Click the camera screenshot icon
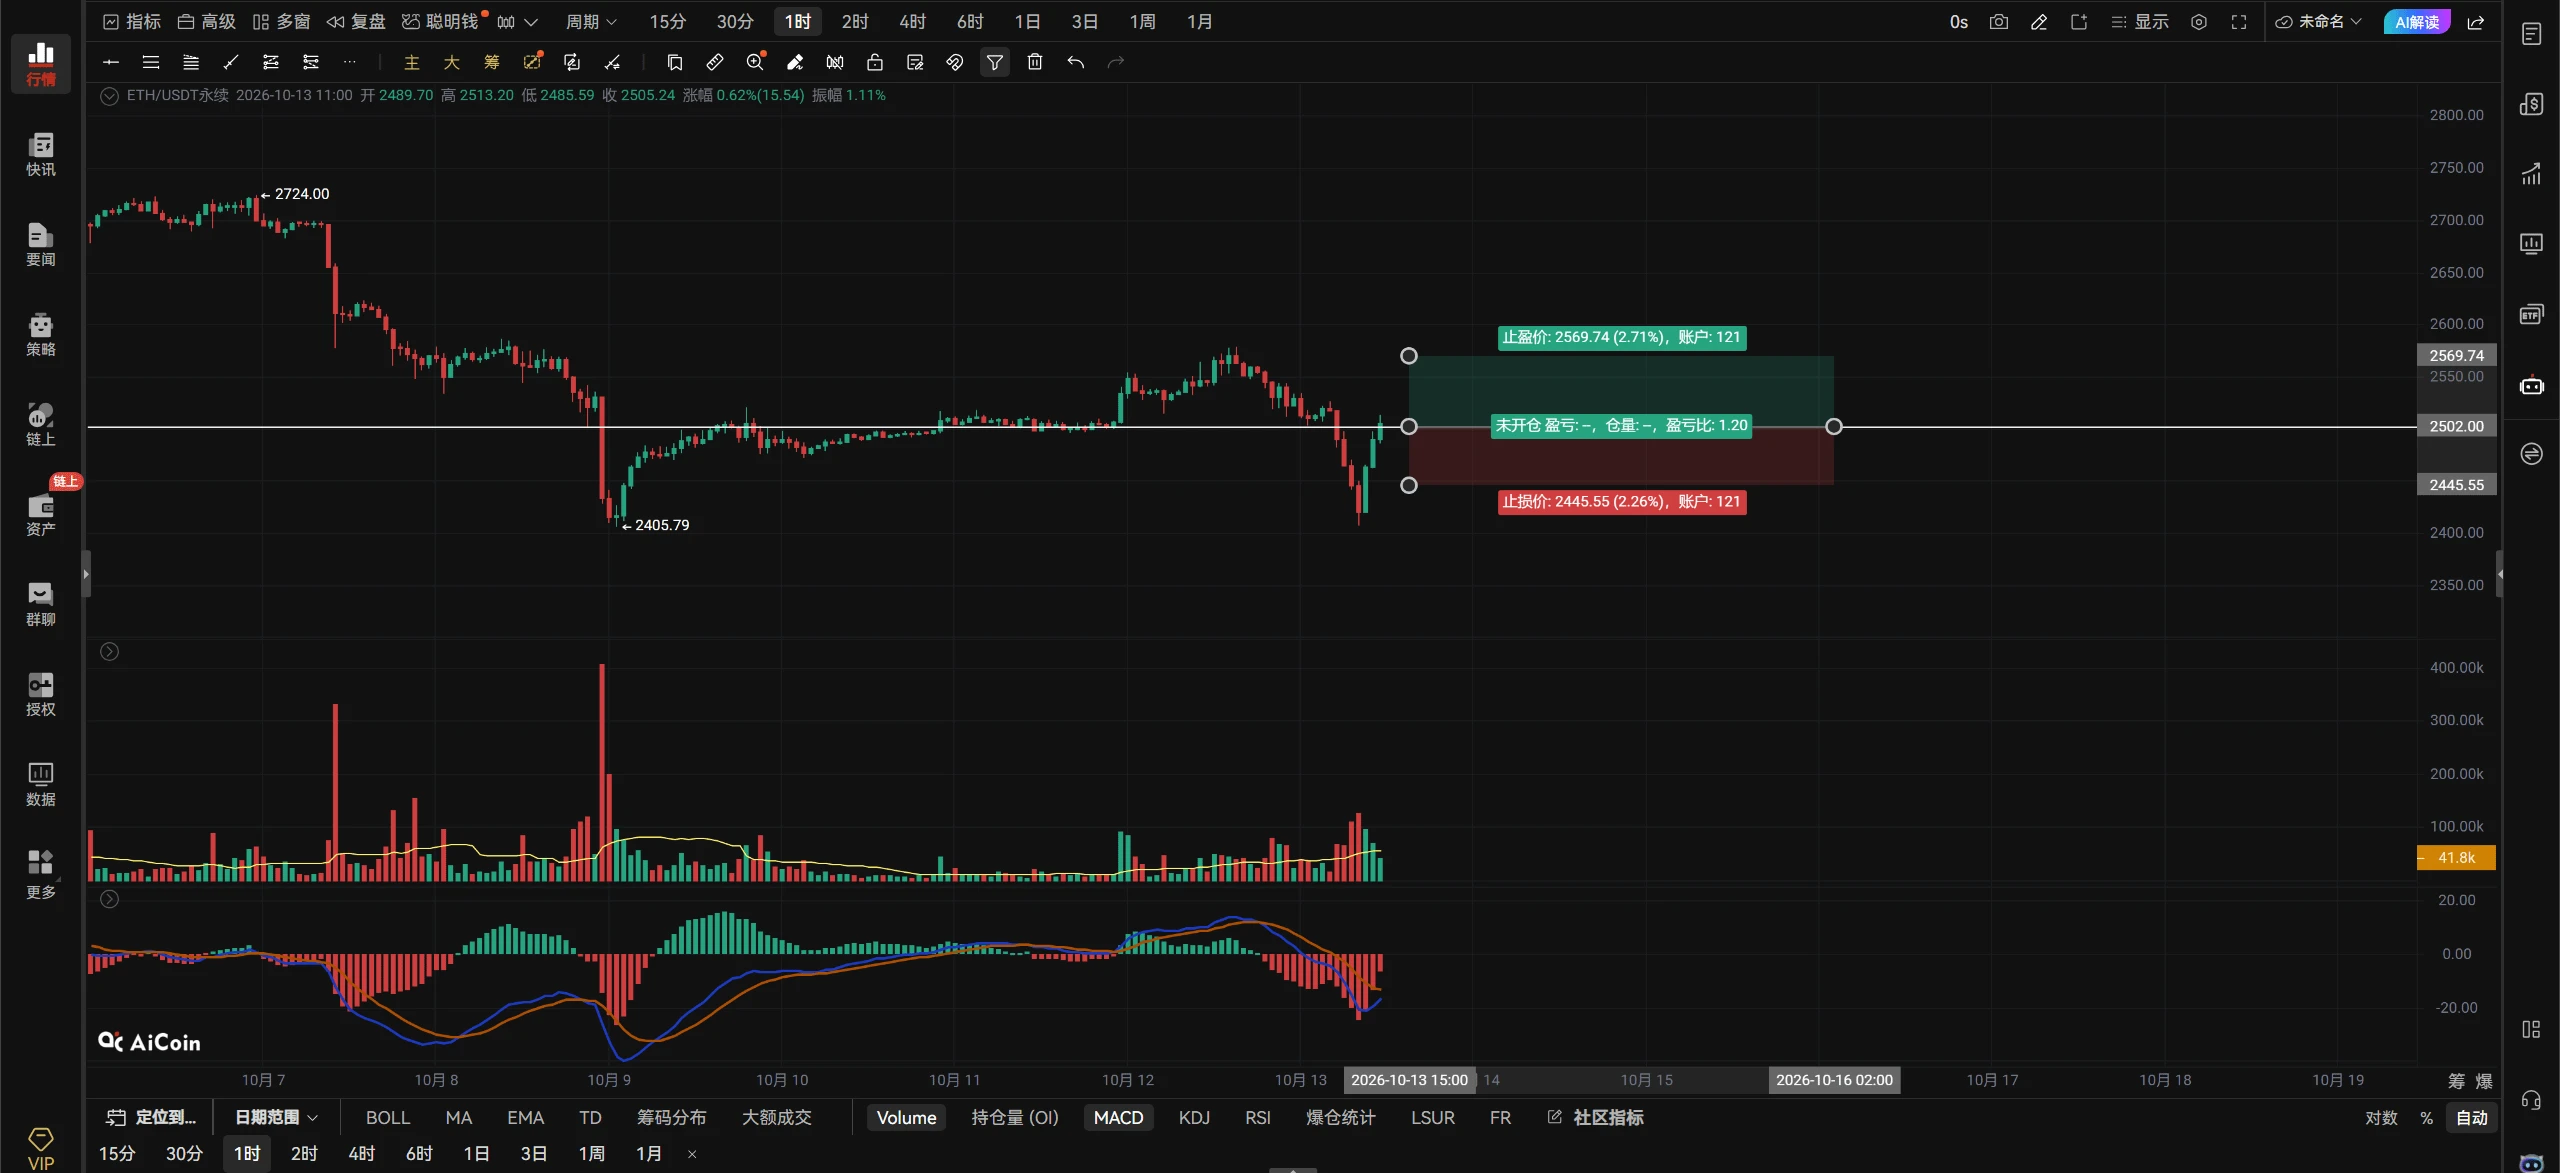This screenshot has height=1173, width=2560. tap(1998, 22)
